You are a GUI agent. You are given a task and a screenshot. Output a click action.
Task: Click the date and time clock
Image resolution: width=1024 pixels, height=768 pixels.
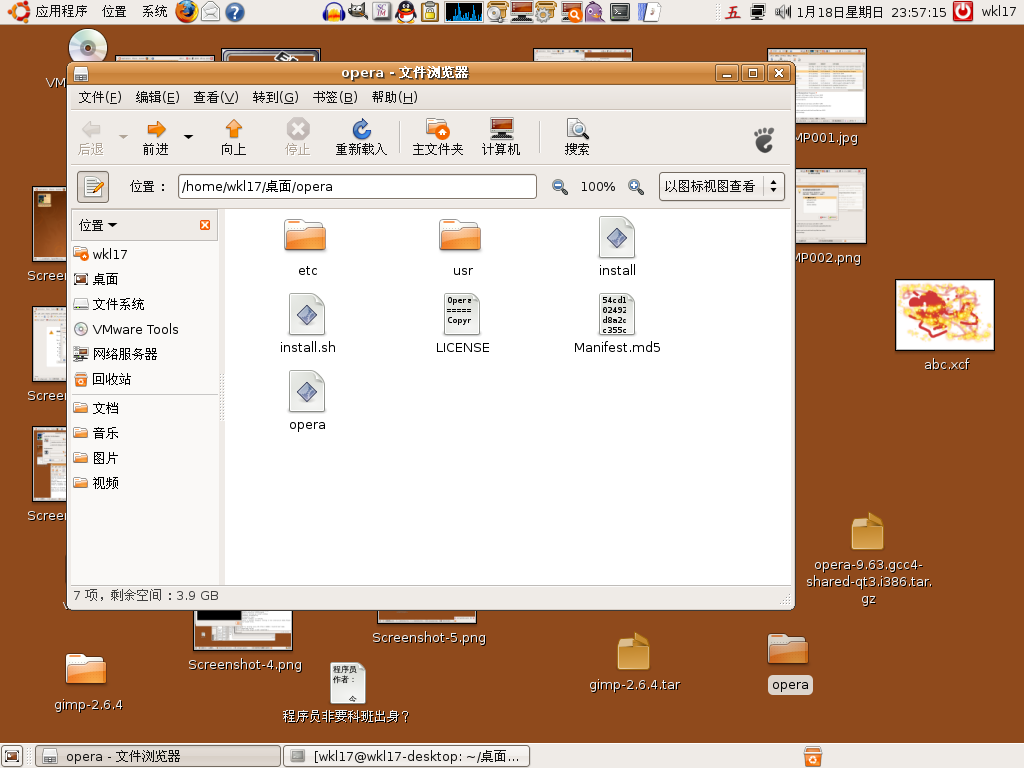pyautogui.click(x=871, y=12)
